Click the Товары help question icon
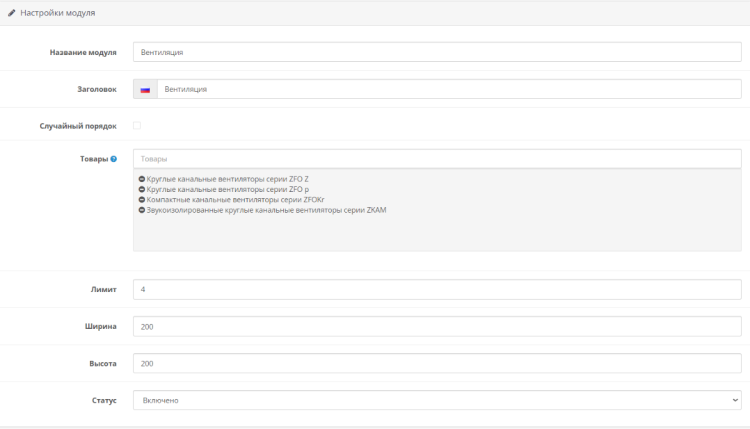This screenshot has width=750, height=429. [x=114, y=159]
